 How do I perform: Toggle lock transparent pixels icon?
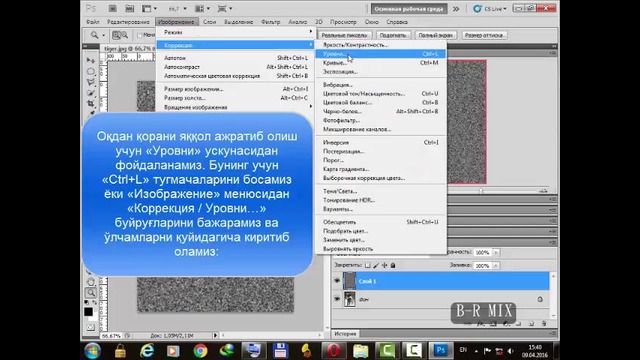point(368,265)
